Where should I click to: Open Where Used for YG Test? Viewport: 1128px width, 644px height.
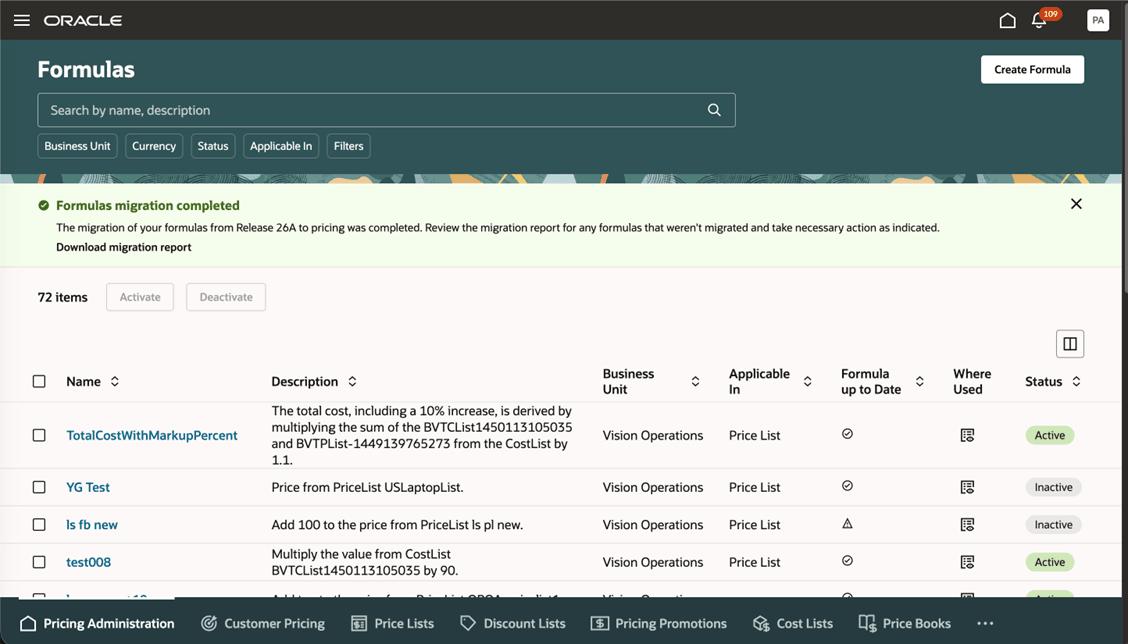967,487
